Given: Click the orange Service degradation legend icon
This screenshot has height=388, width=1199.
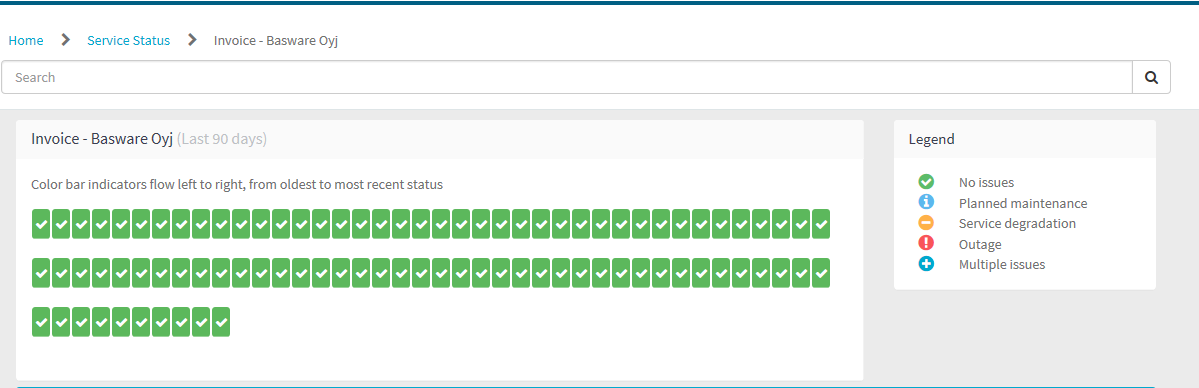Looking at the screenshot, I should (x=926, y=223).
